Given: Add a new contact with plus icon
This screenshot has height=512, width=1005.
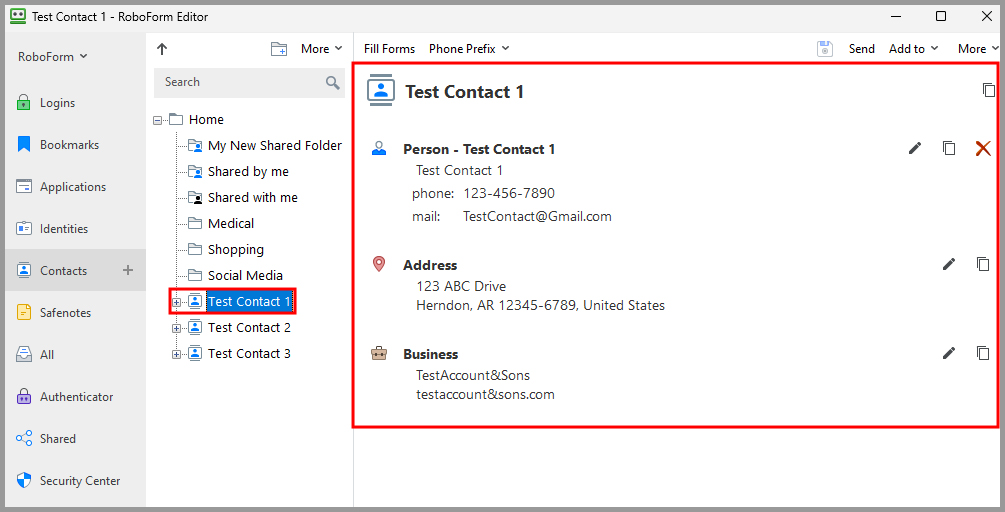Looking at the screenshot, I should (128, 270).
